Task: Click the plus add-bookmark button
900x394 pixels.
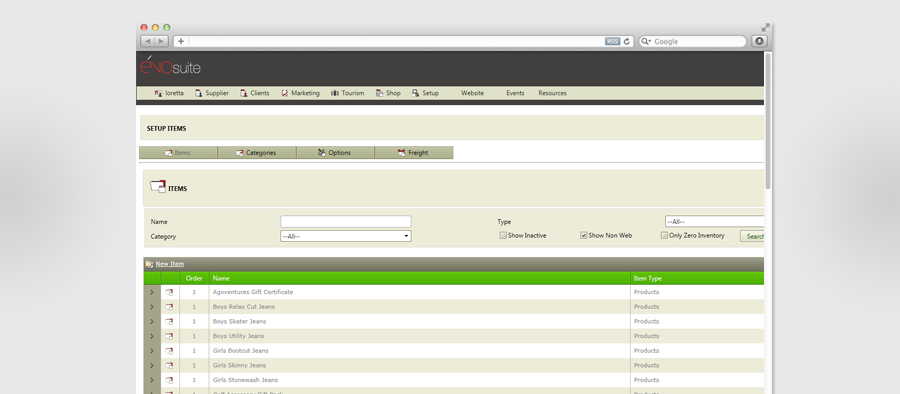Action: click(x=181, y=41)
